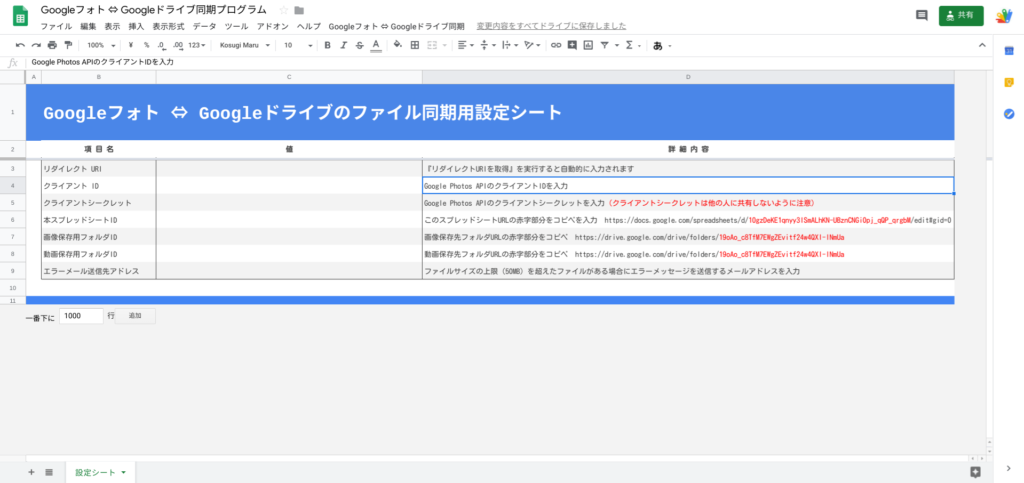Toggle italic text formatting
The image size is (1024, 483).
pyautogui.click(x=343, y=45)
